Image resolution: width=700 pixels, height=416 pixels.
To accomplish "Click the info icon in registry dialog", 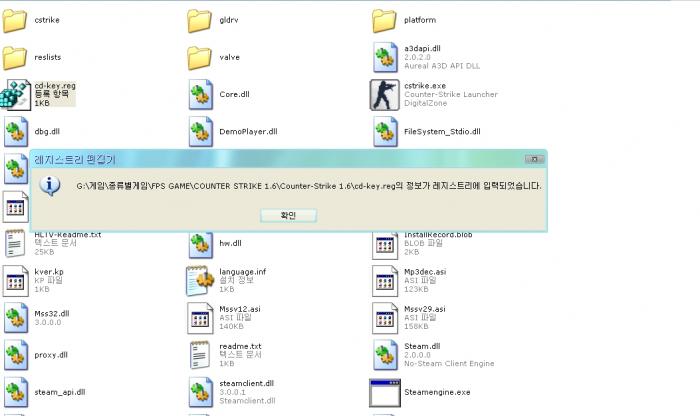I will 50,186.
